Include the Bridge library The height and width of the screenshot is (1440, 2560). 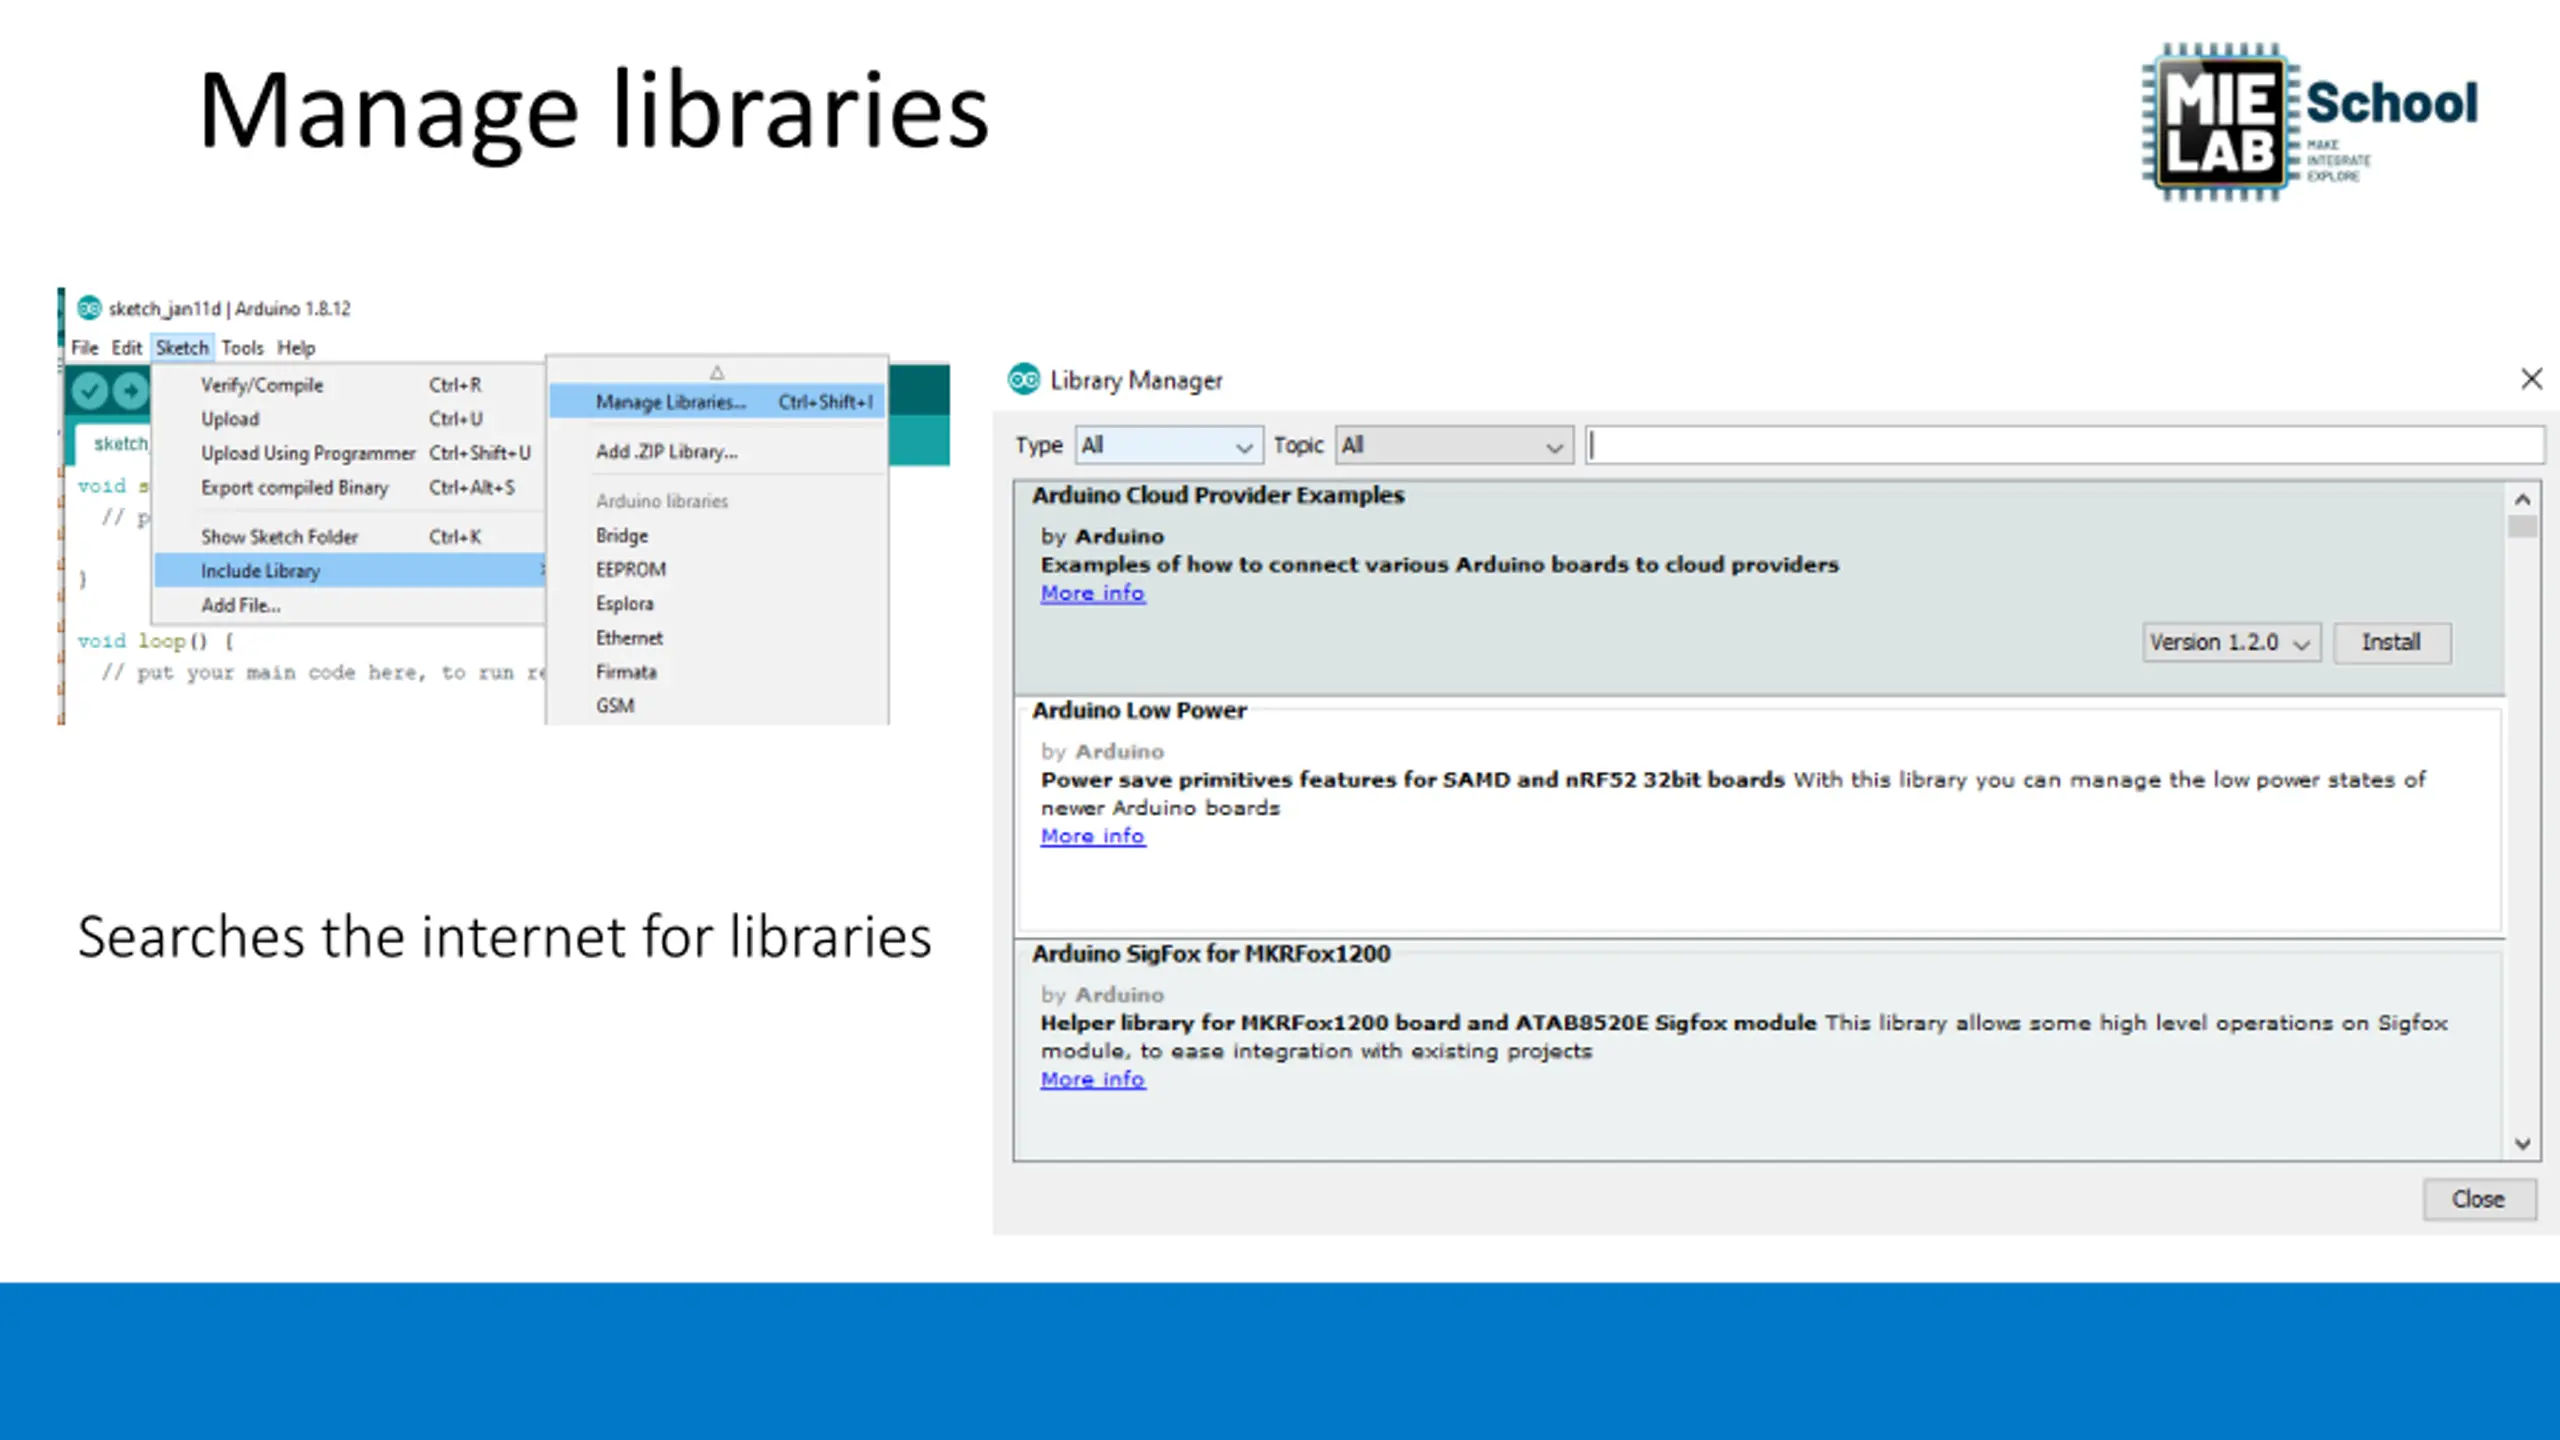coord(717,536)
